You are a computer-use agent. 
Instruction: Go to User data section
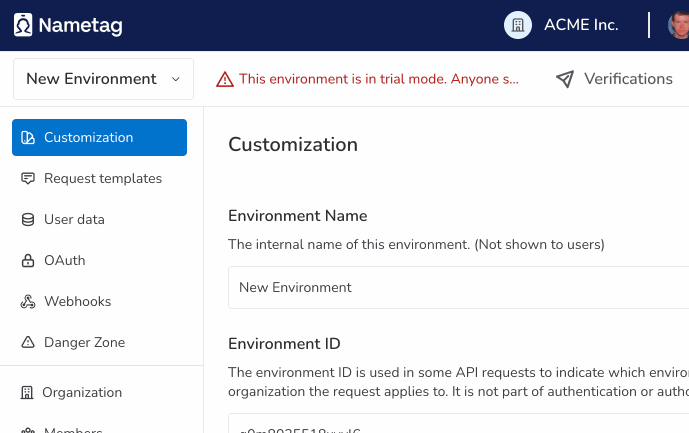coord(74,220)
